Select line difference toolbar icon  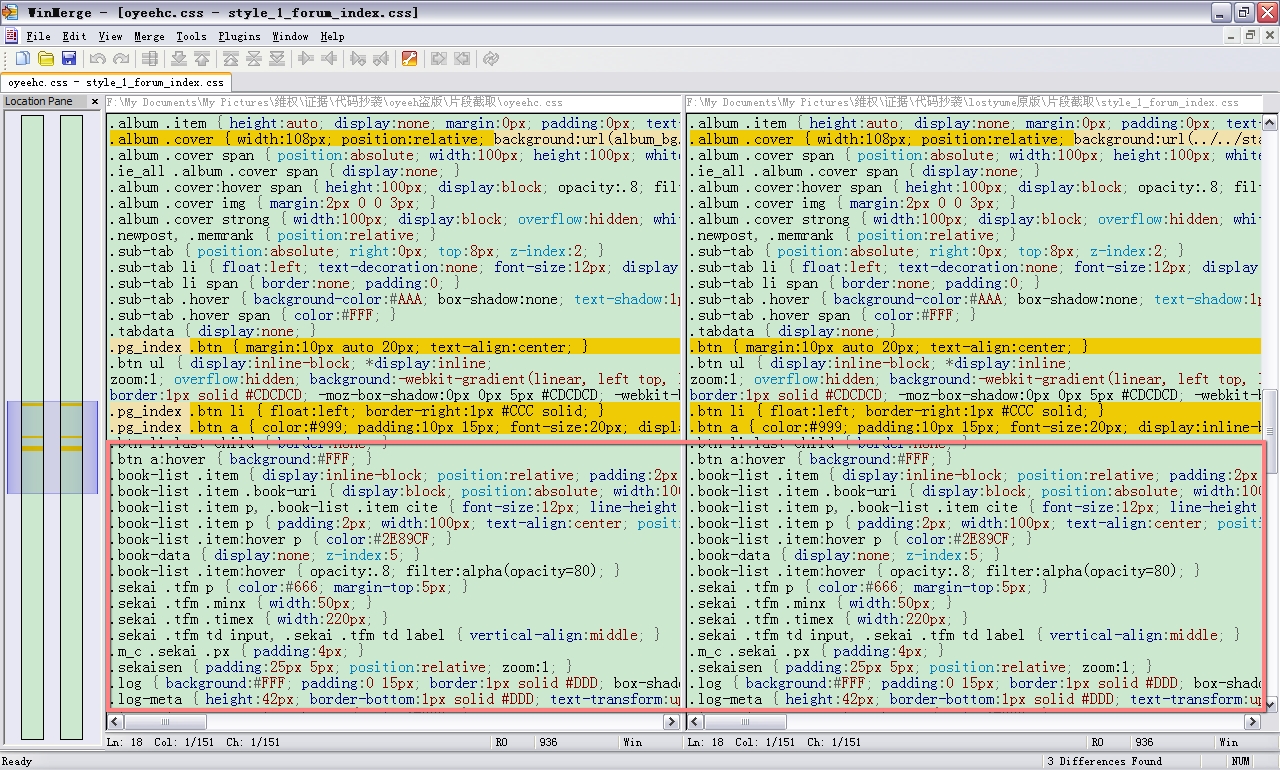tap(150, 59)
